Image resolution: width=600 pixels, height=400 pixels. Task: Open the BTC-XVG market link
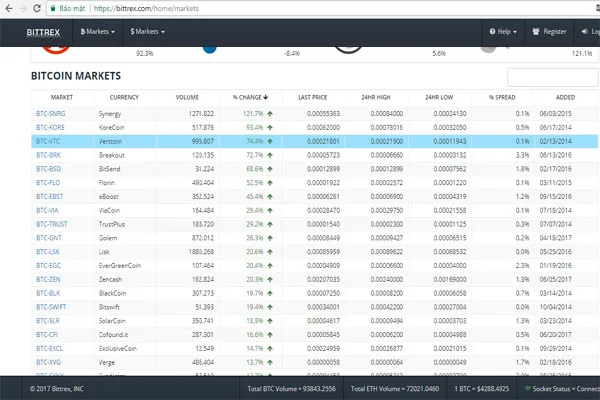(x=48, y=362)
